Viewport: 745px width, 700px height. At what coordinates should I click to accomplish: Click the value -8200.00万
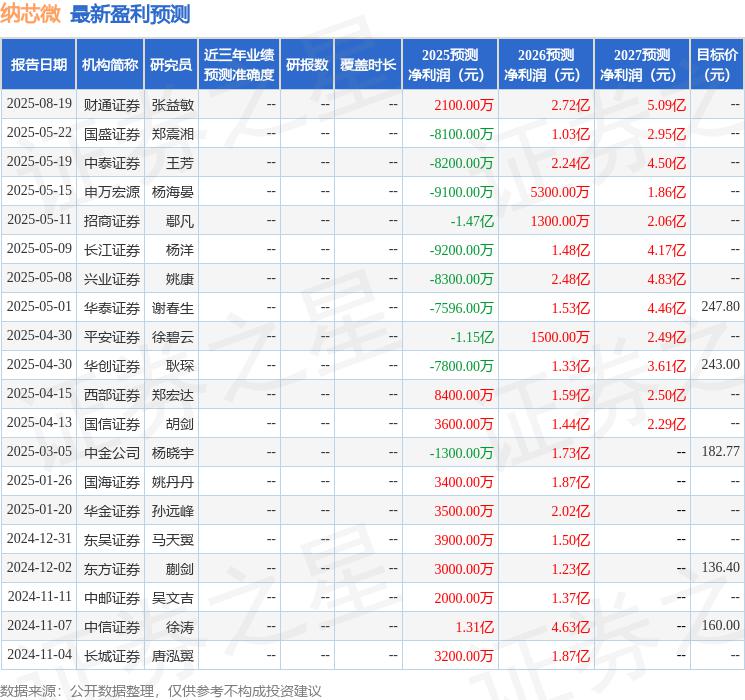pyautogui.click(x=461, y=163)
